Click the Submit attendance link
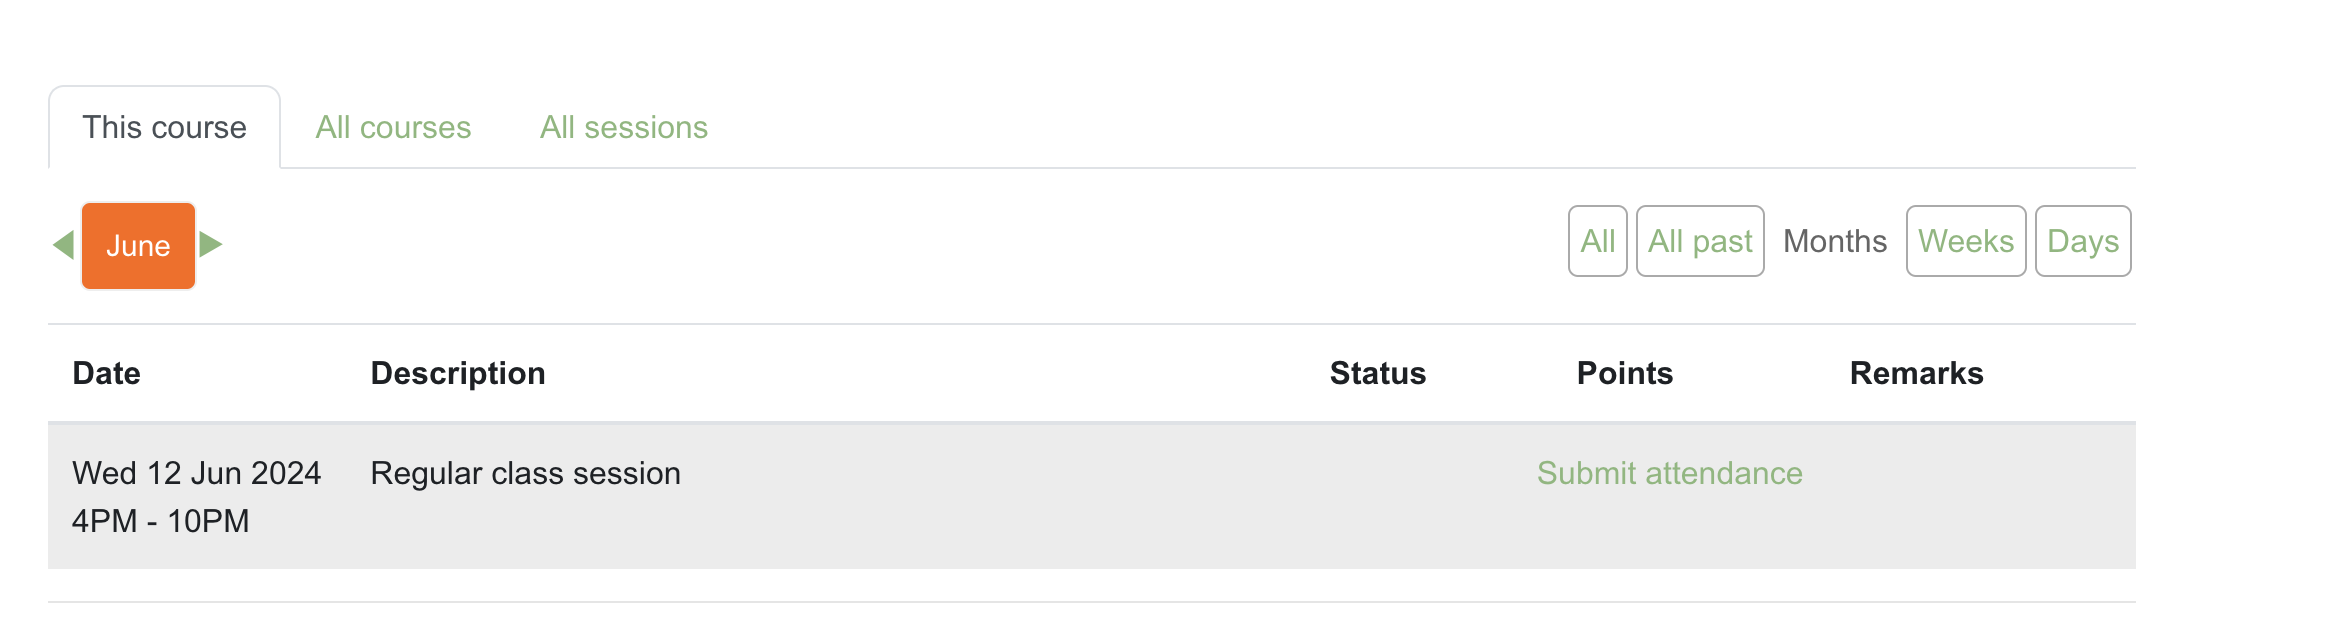2350x636 pixels. (1669, 473)
